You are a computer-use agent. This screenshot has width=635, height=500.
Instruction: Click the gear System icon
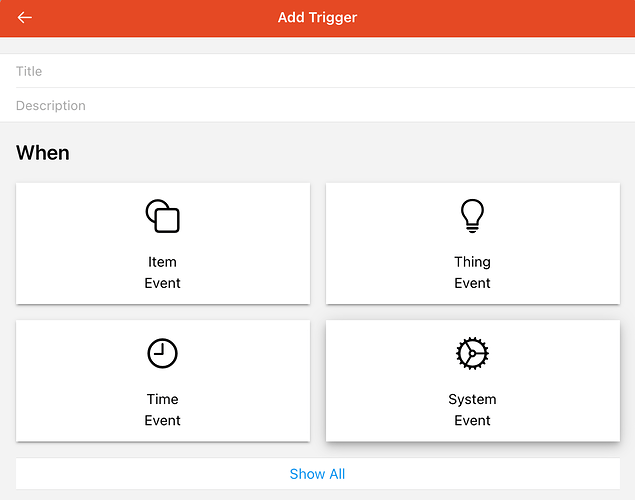click(x=472, y=353)
